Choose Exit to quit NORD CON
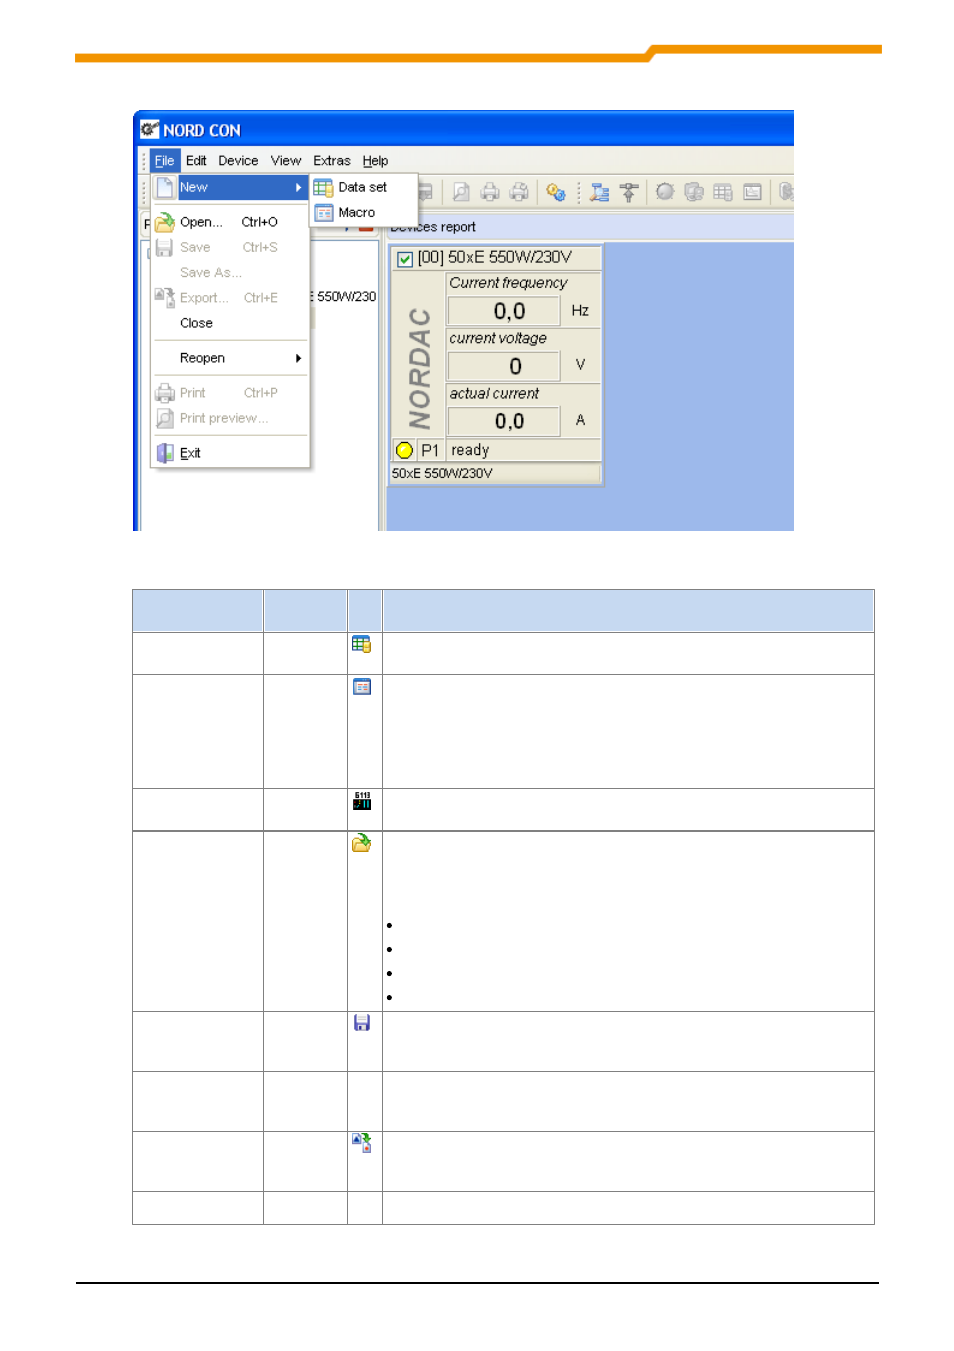The height and width of the screenshot is (1351, 954). pos(230,453)
